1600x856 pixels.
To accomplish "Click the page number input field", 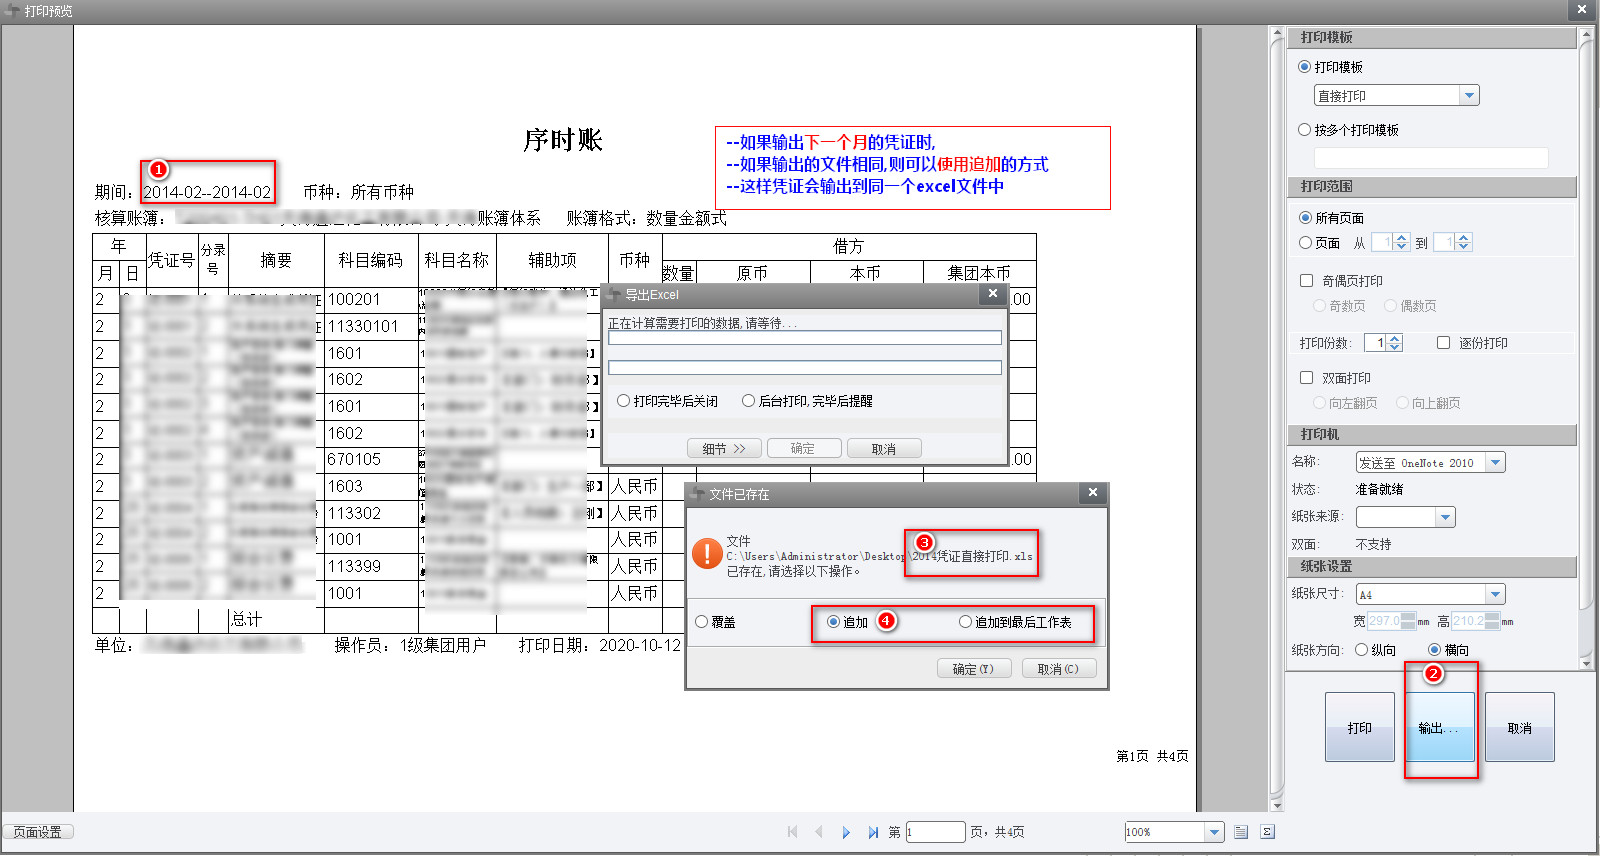I will [x=935, y=832].
